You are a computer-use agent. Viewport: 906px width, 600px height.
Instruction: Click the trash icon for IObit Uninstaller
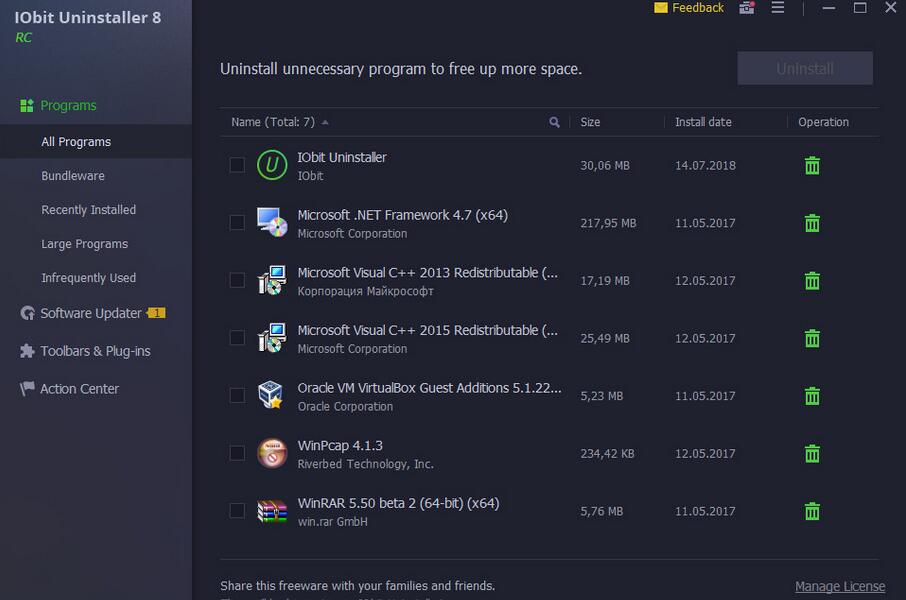(x=812, y=165)
